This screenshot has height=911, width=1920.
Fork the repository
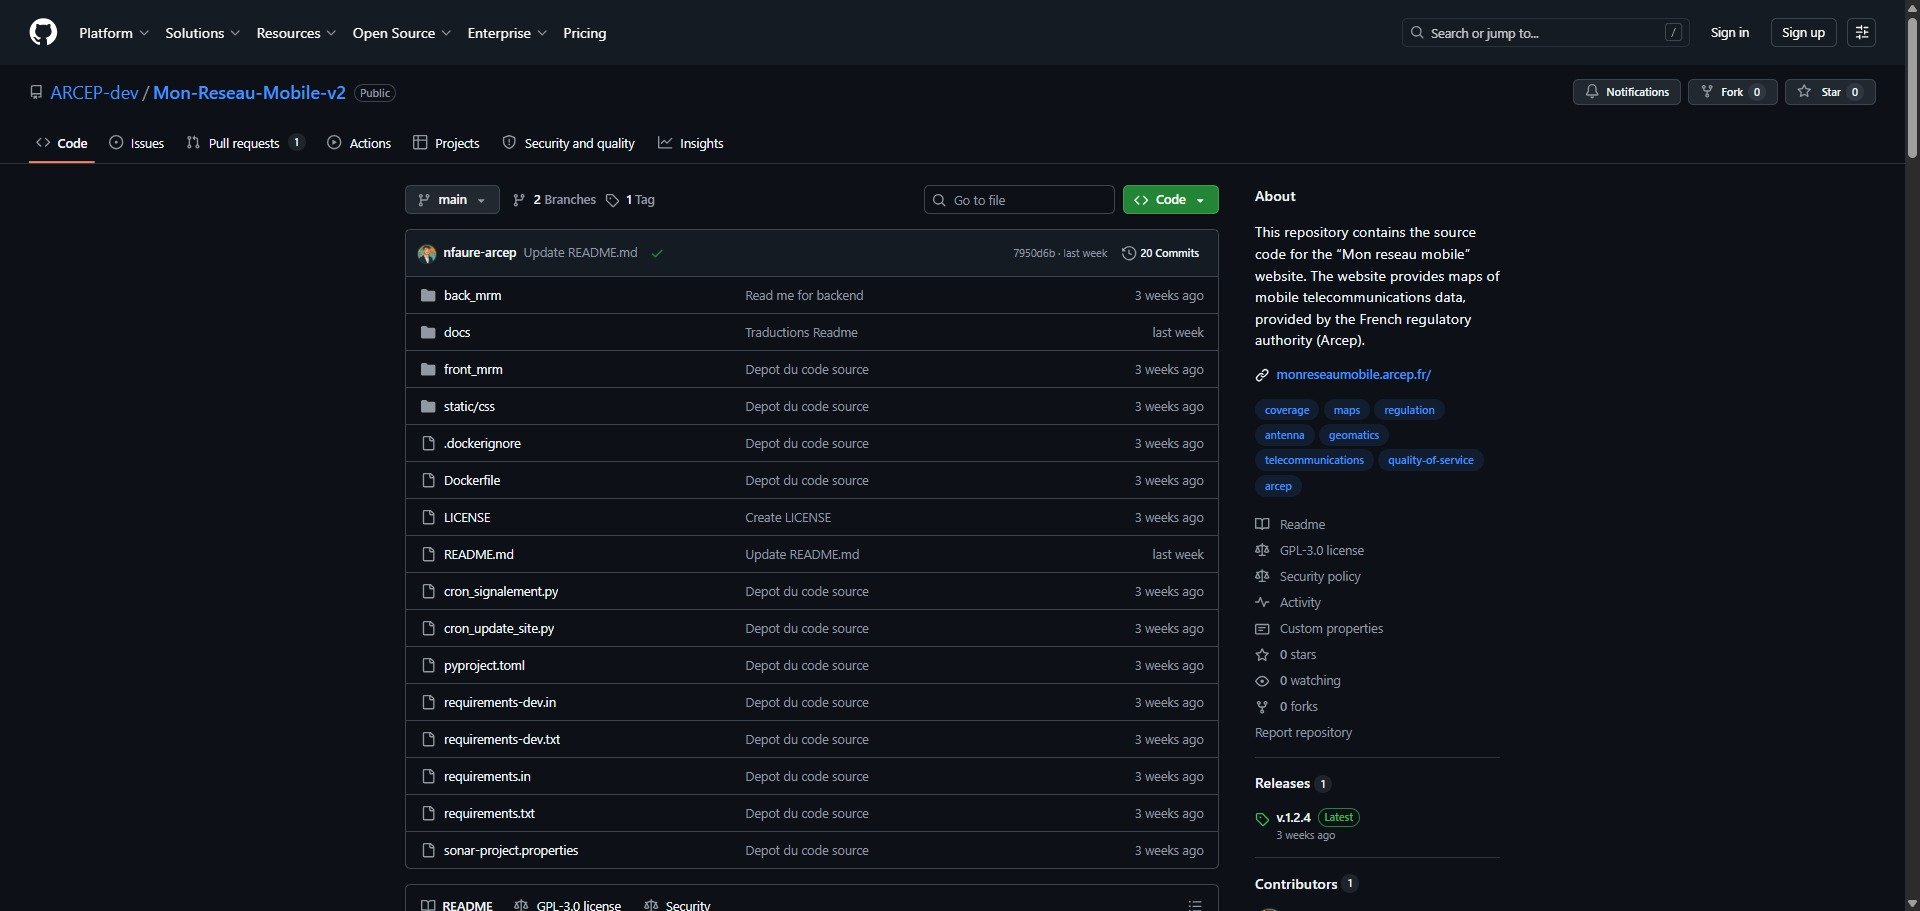(x=1732, y=92)
